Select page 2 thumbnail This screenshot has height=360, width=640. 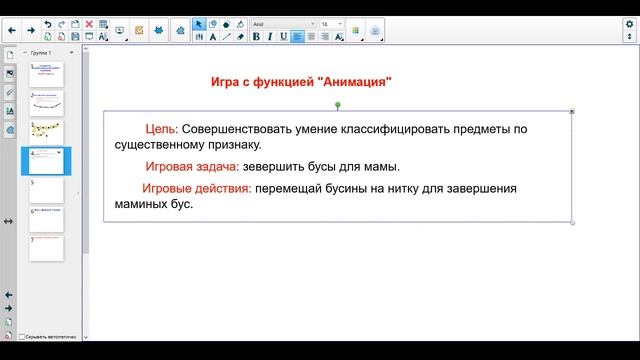(47, 103)
